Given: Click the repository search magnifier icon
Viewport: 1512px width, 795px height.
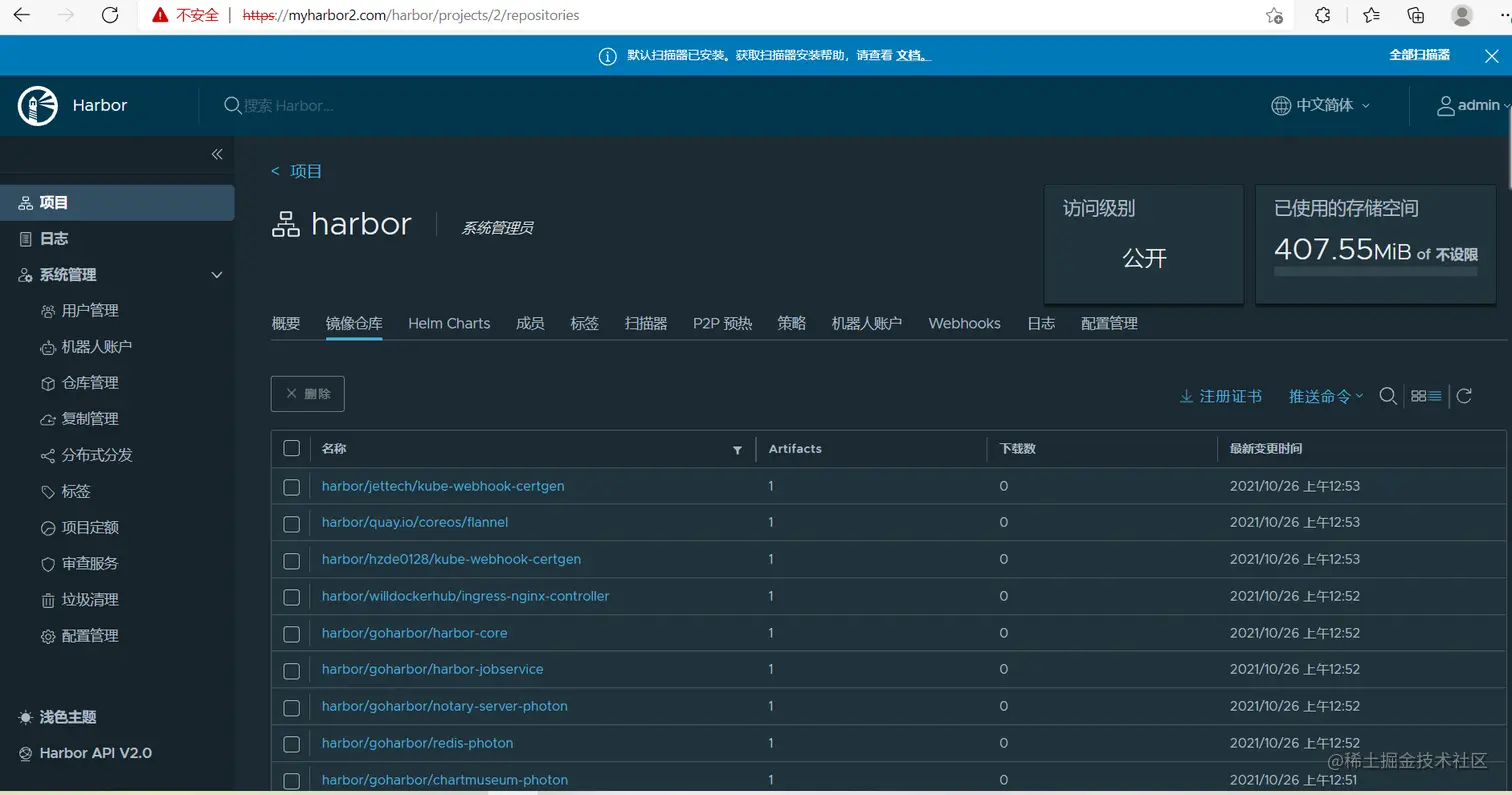Looking at the screenshot, I should pyautogui.click(x=1388, y=396).
